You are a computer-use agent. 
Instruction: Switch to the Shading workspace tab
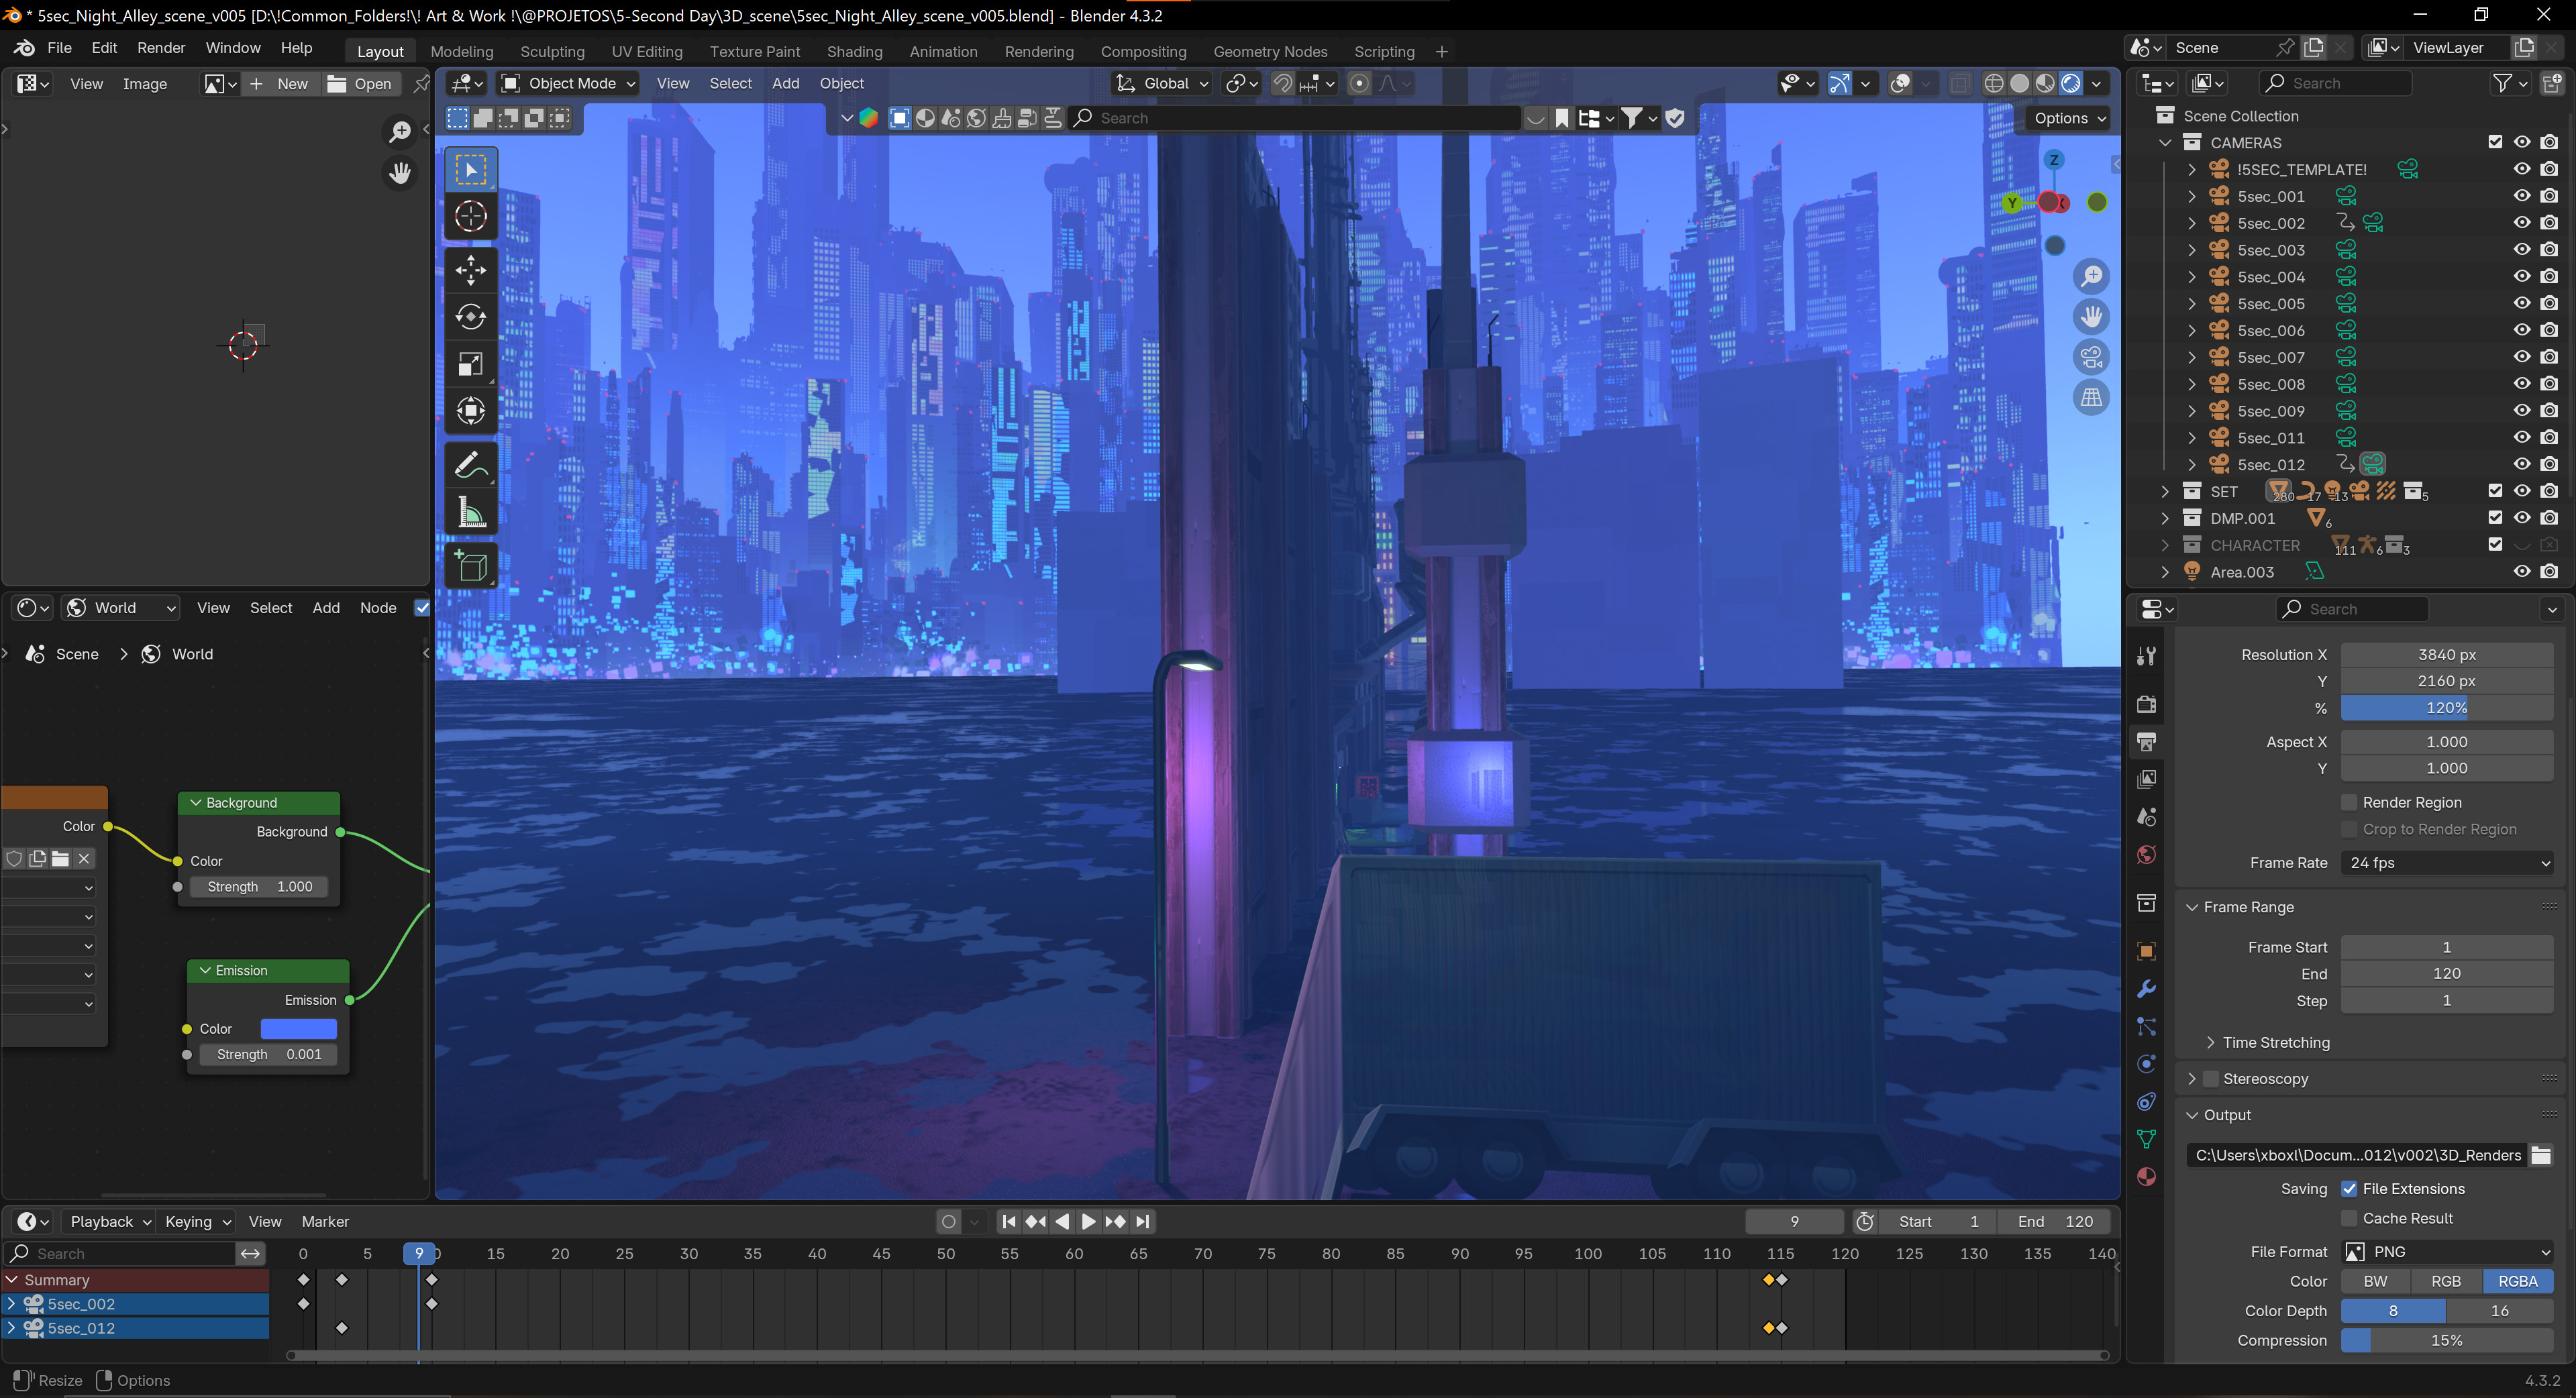pyautogui.click(x=855, y=51)
